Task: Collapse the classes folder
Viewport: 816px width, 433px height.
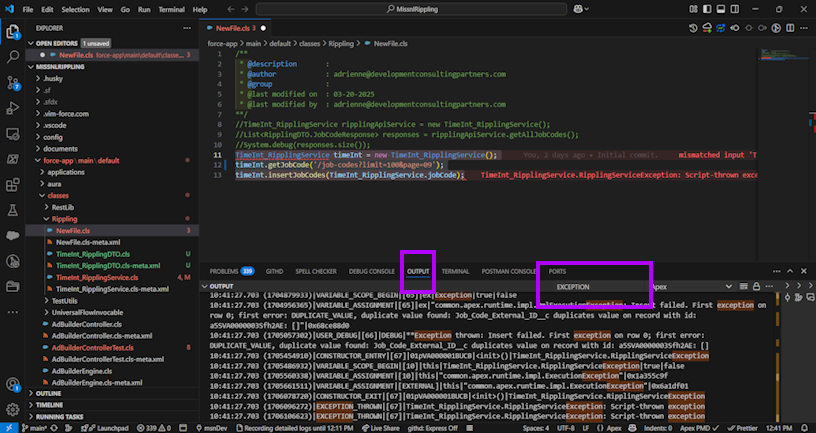Action: (x=58, y=195)
